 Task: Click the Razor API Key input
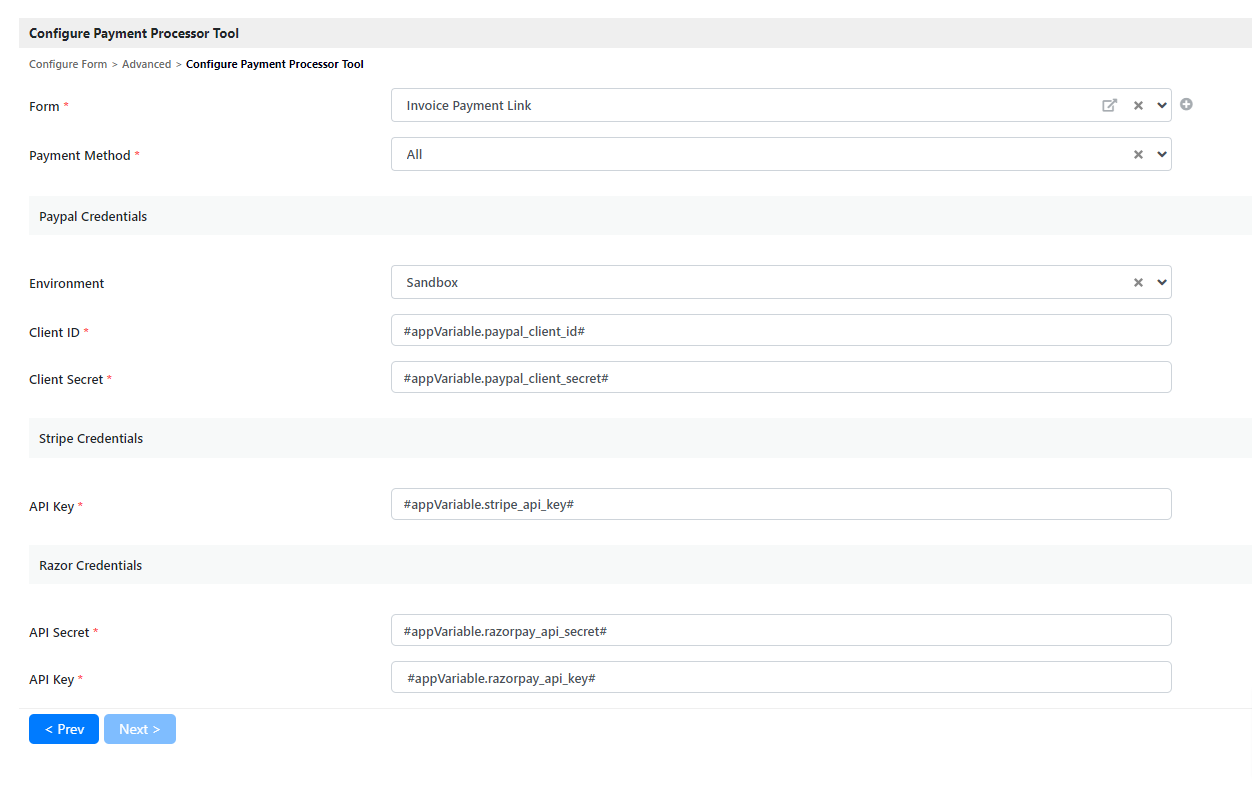point(780,678)
